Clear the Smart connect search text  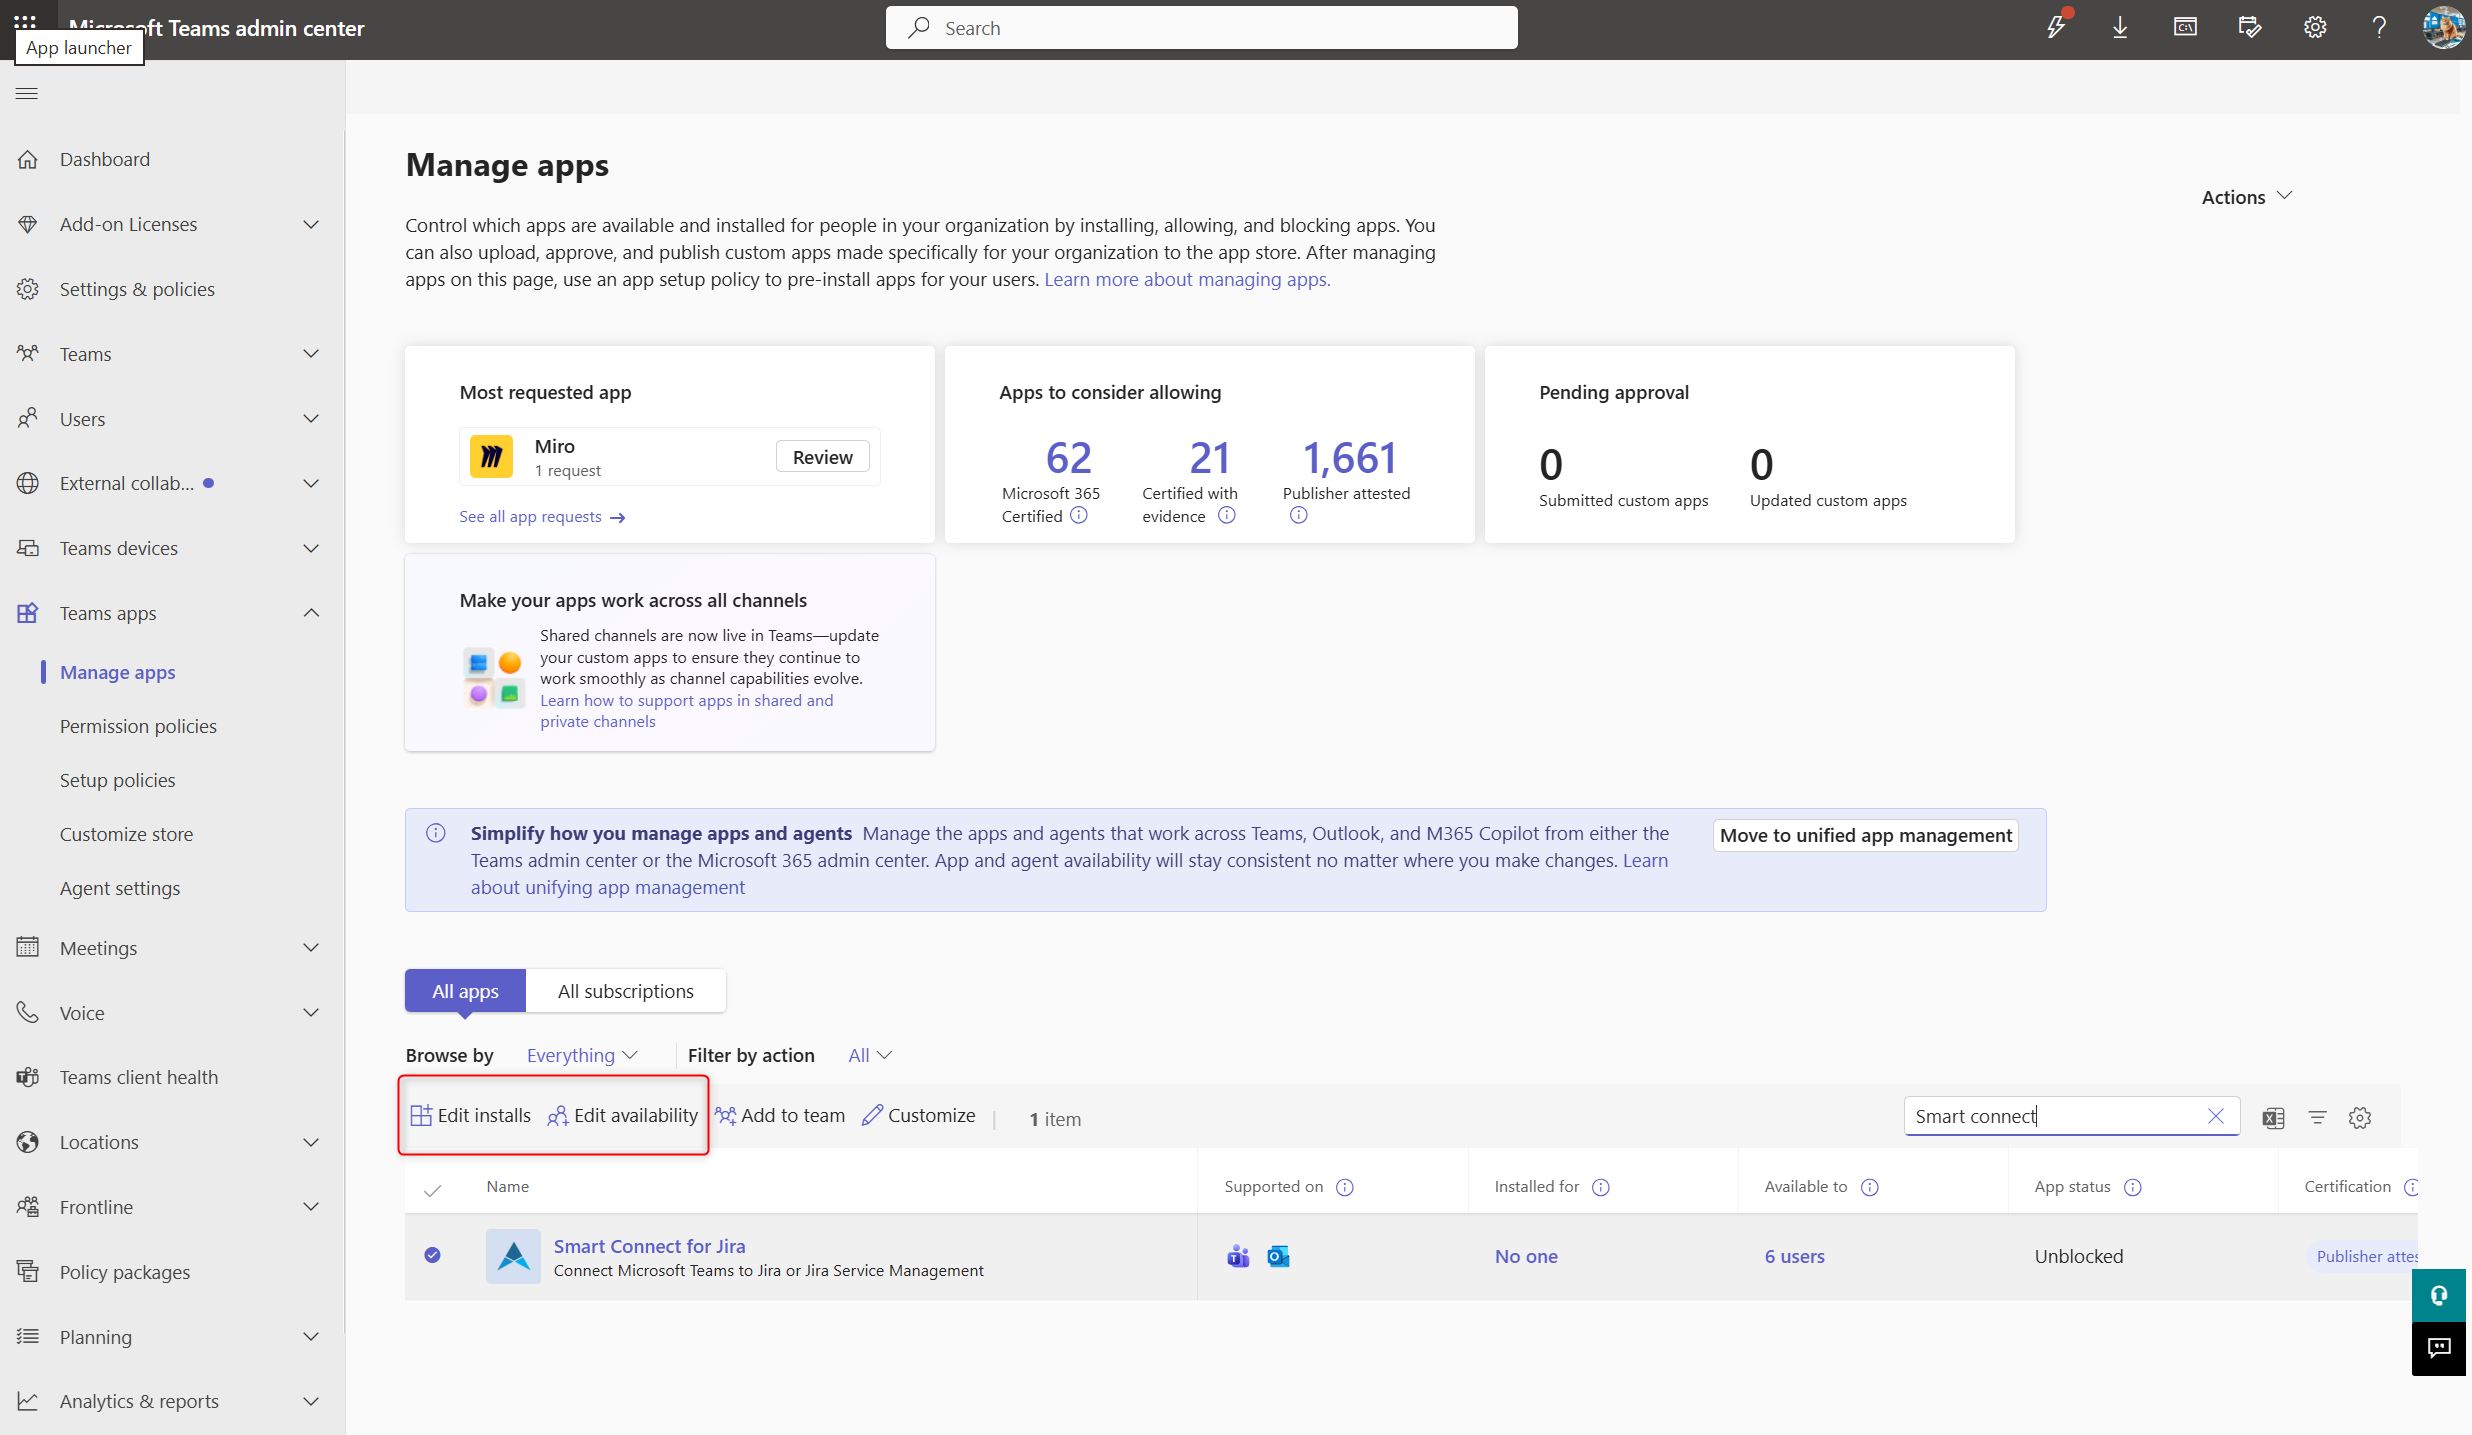(2216, 1116)
